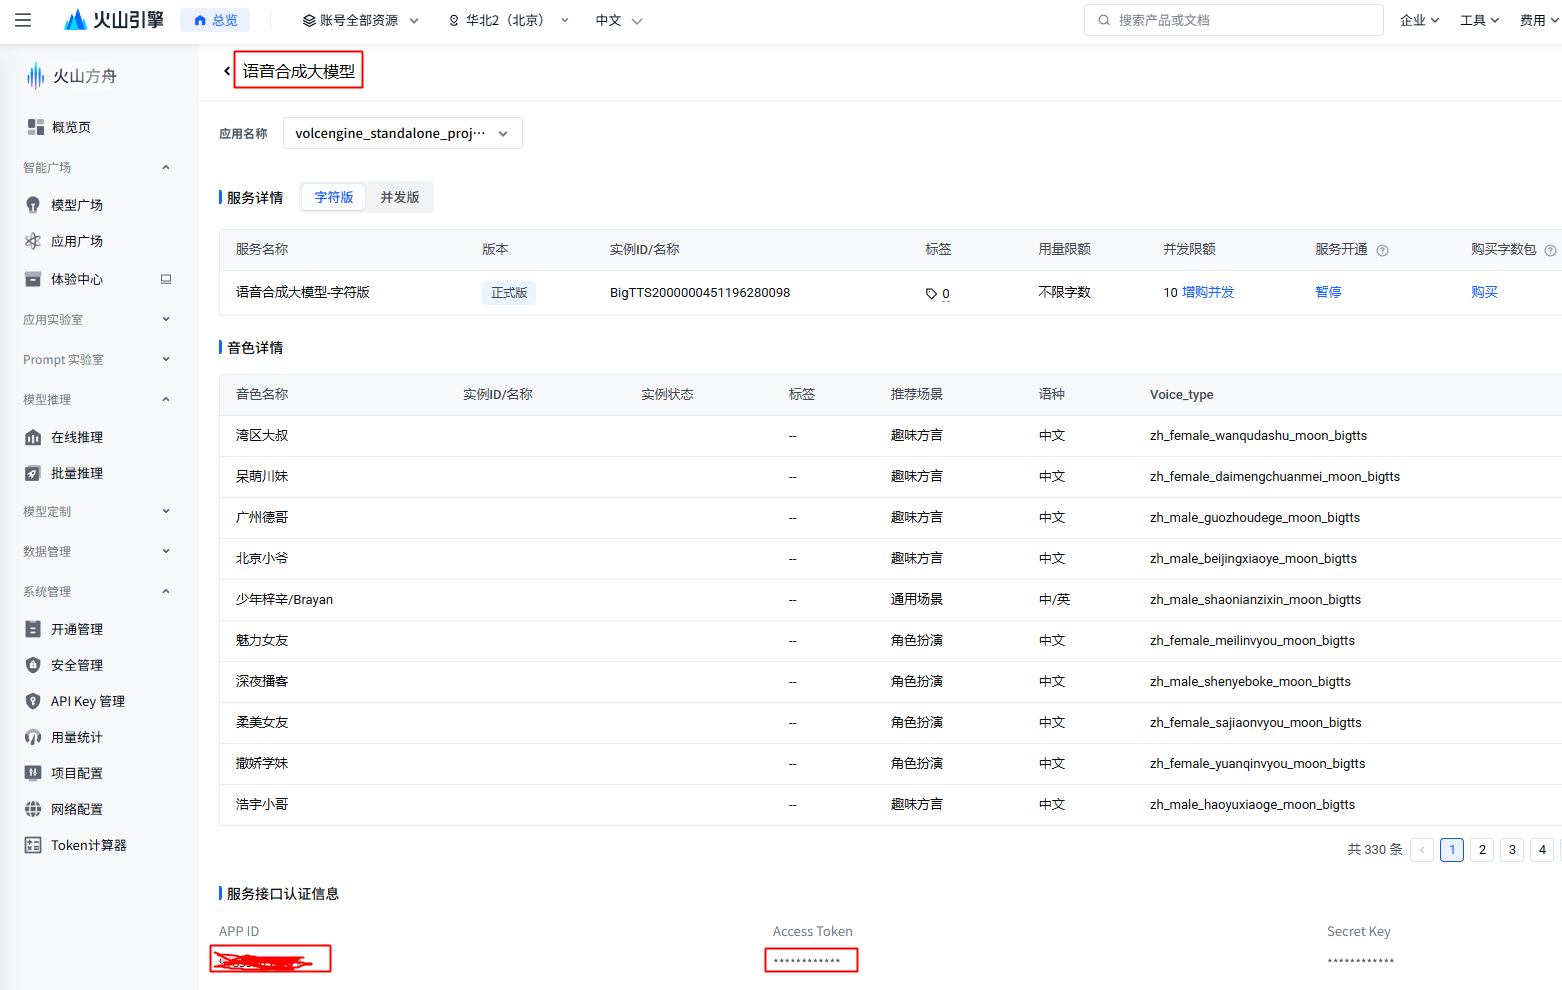Click the 呆萌川妹 voice name
This screenshot has width=1562, height=990.
262,476
